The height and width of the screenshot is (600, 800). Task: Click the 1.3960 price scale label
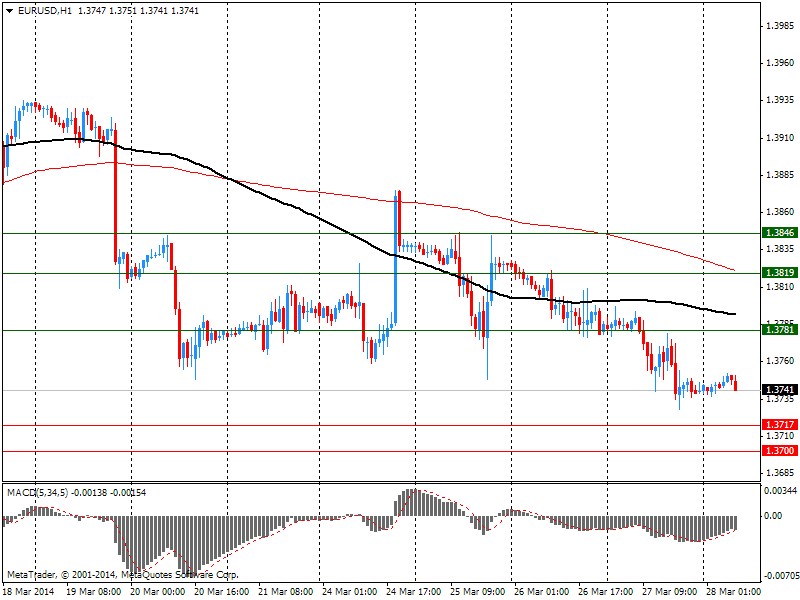(x=781, y=63)
